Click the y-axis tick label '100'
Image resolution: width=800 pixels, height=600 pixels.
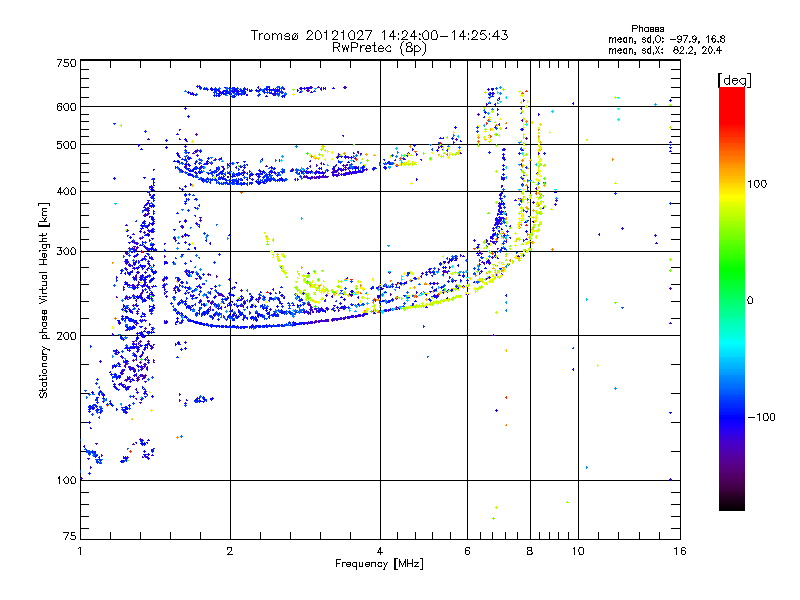pyautogui.click(x=66, y=481)
